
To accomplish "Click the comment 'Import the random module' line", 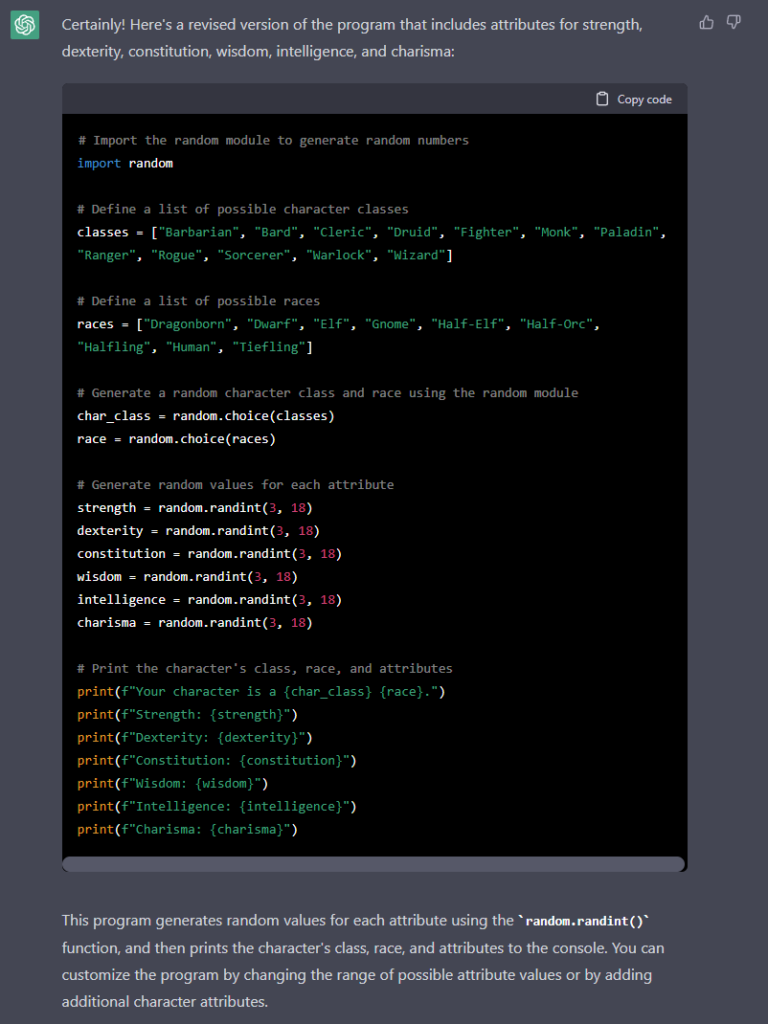I will point(273,140).
